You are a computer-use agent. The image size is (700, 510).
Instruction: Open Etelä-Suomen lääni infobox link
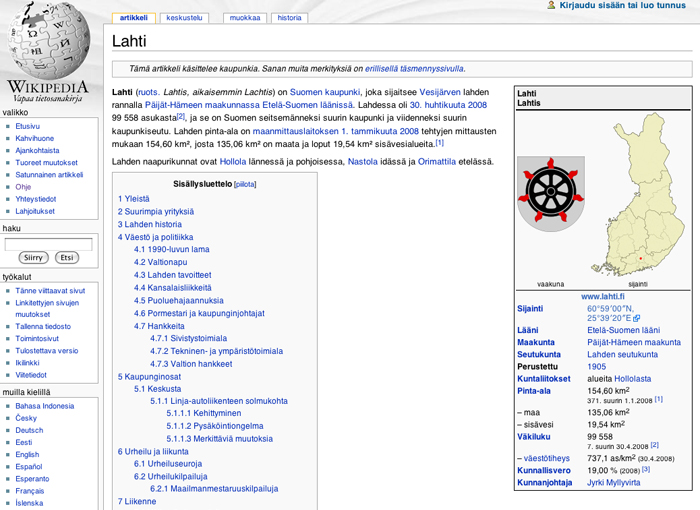tap(623, 330)
